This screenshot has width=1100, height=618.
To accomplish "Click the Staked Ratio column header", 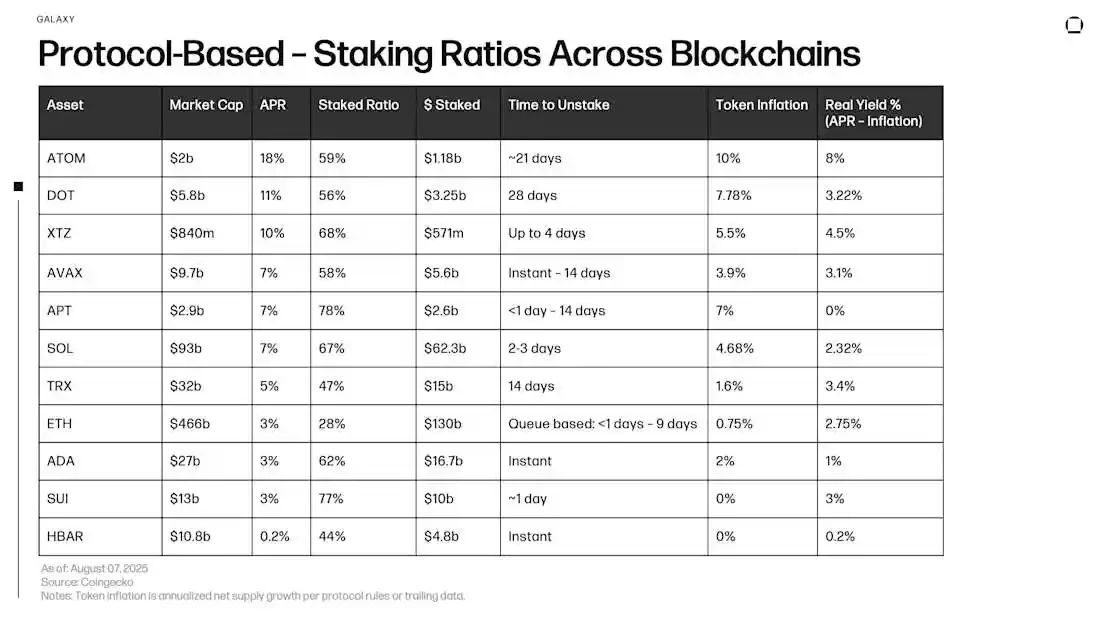I will [x=358, y=105].
